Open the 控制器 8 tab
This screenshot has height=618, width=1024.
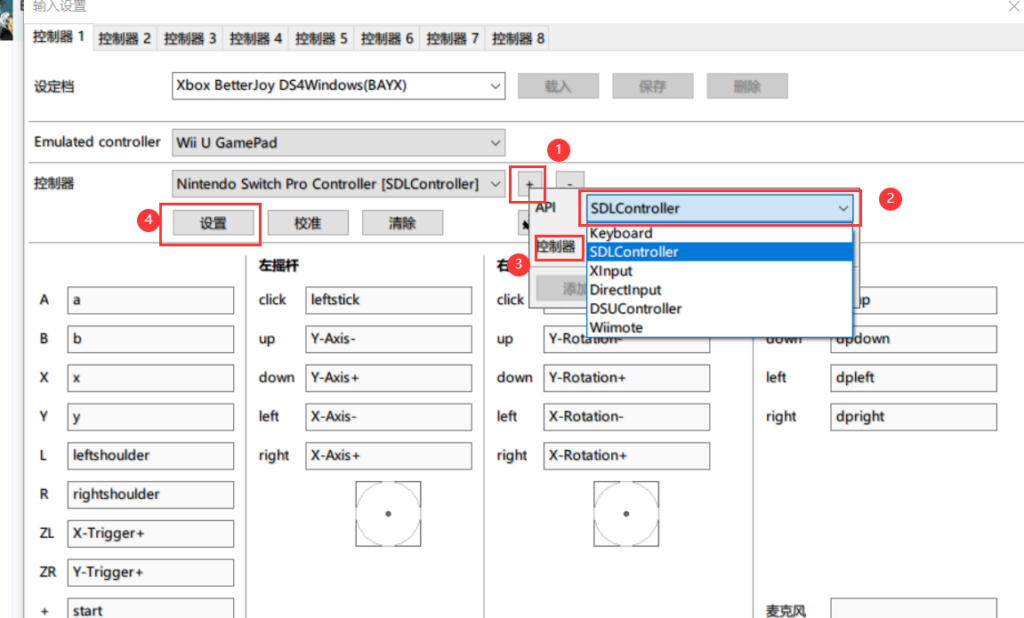[x=519, y=39]
